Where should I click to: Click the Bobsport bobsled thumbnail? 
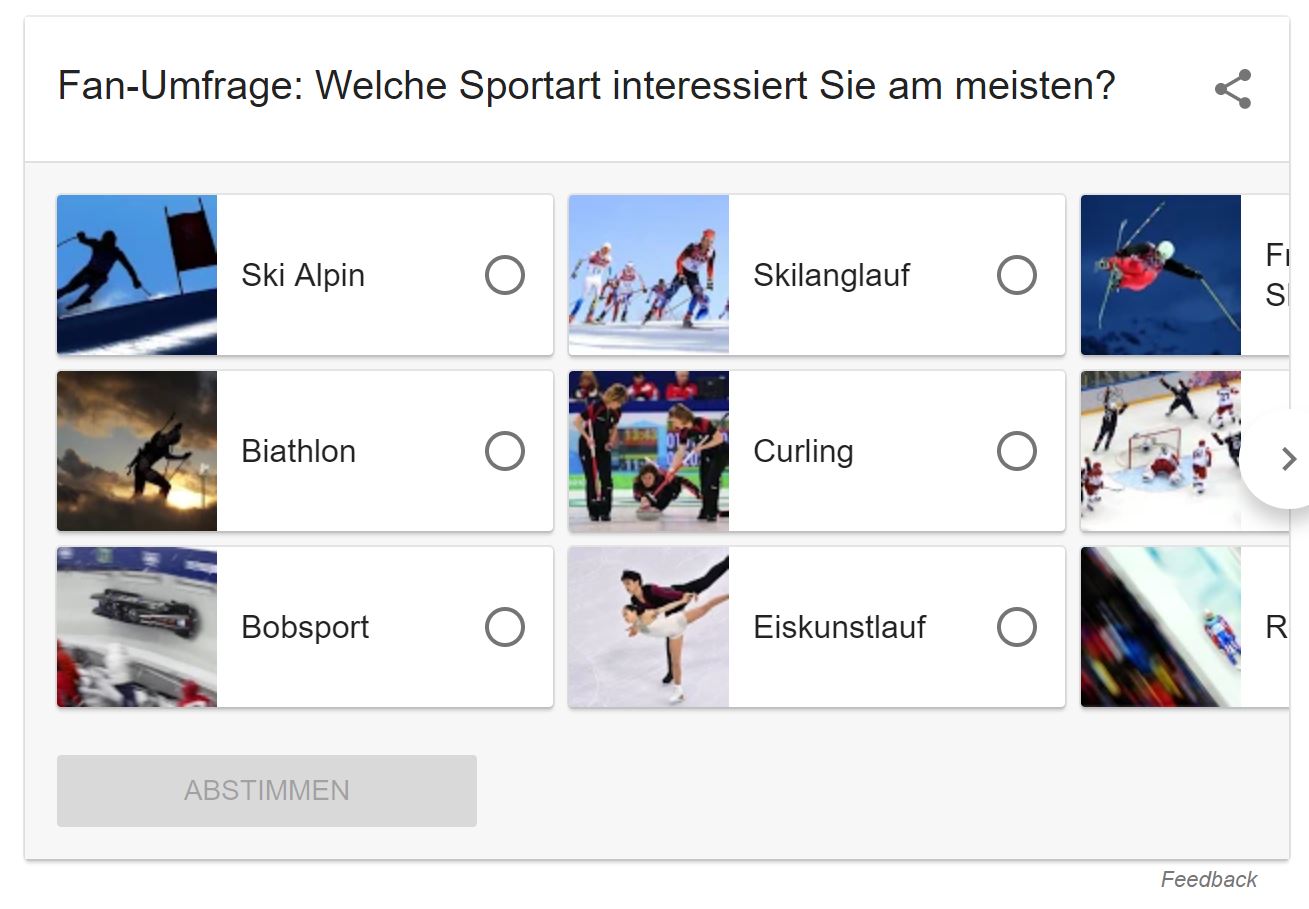click(x=137, y=627)
